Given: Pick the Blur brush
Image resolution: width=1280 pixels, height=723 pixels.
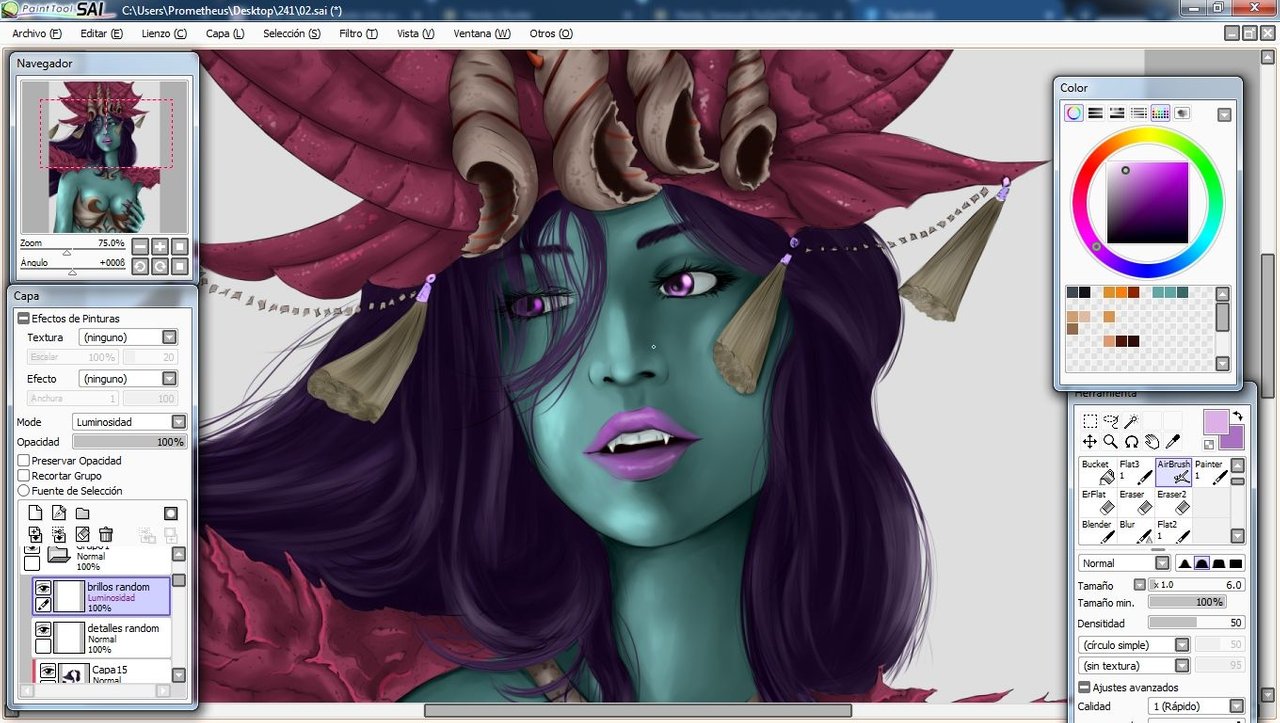Looking at the screenshot, I should pyautogui.click(x=1136, y=532).
